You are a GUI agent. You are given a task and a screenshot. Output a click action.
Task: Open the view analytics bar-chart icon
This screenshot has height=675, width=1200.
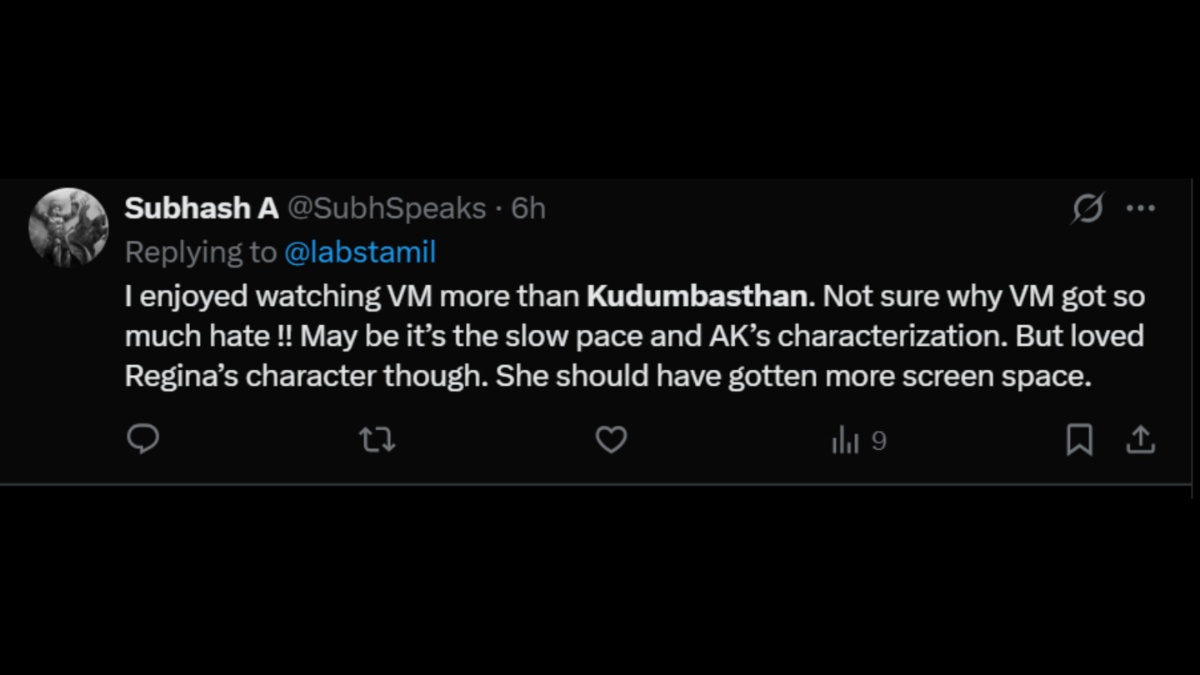(x=845, y=440)
